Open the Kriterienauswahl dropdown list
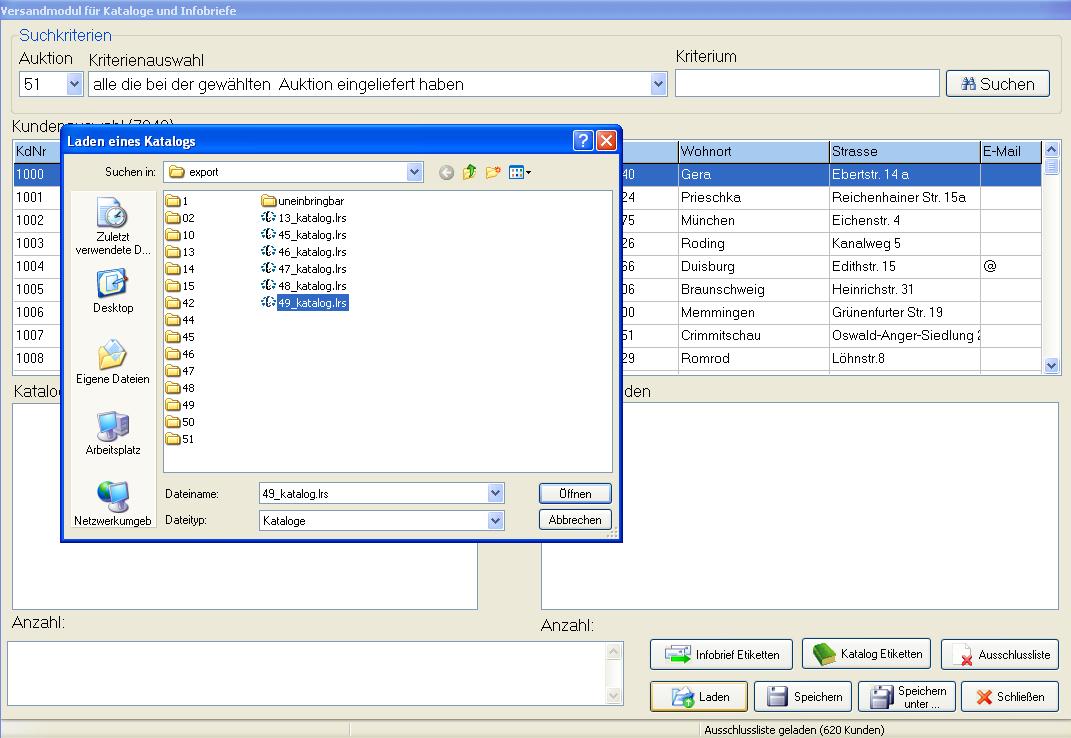This screenshot has height=738, width=1071. tap(658, 85)
